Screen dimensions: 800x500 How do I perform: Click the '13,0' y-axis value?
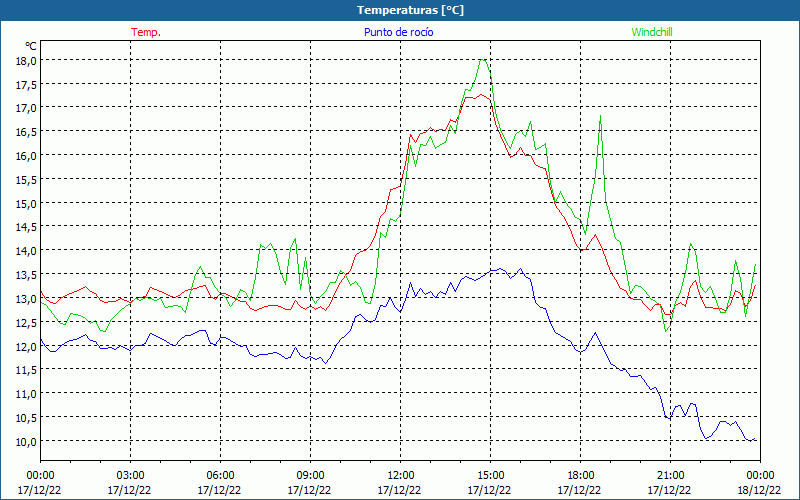(x=27, y=298)
